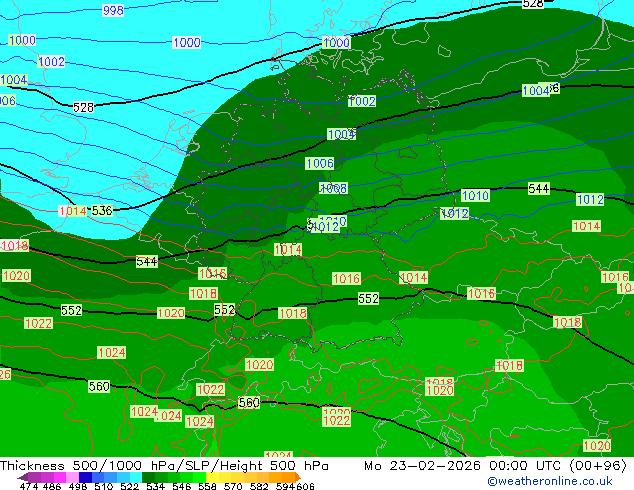Click legend value 522
This screenshot has width=634, height=490.
coord(128,486)
